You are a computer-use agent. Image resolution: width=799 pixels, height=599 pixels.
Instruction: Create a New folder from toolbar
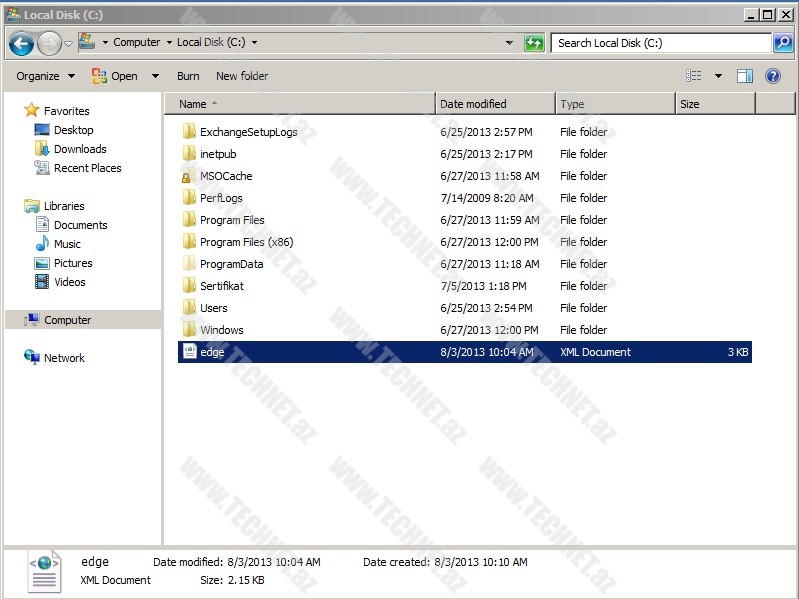click(242, 76)
